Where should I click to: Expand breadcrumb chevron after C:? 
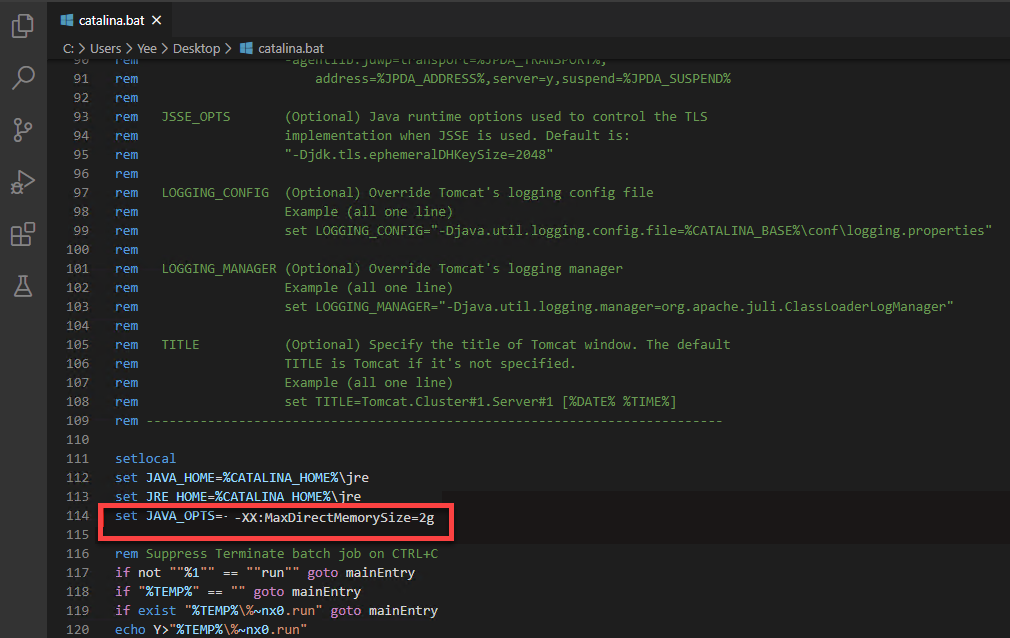[82, 48]
